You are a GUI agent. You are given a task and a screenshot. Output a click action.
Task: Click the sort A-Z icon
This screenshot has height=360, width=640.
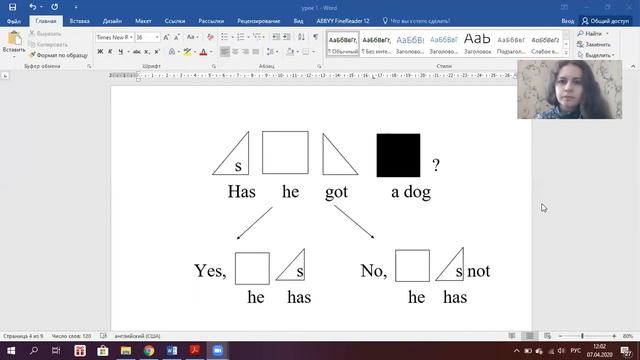(x=301, y=37)
